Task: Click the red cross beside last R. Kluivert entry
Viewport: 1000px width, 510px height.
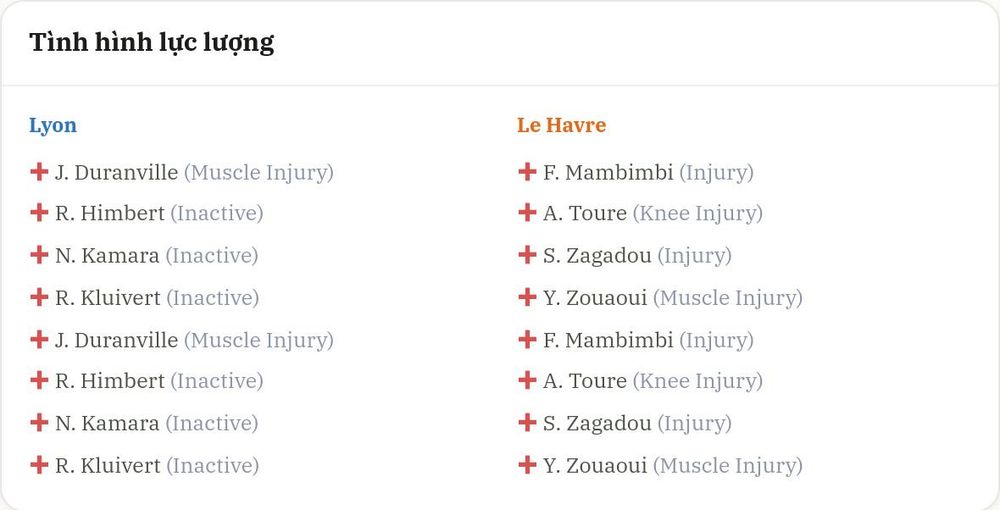Action: pyautogui.click(x=39, y=465)
